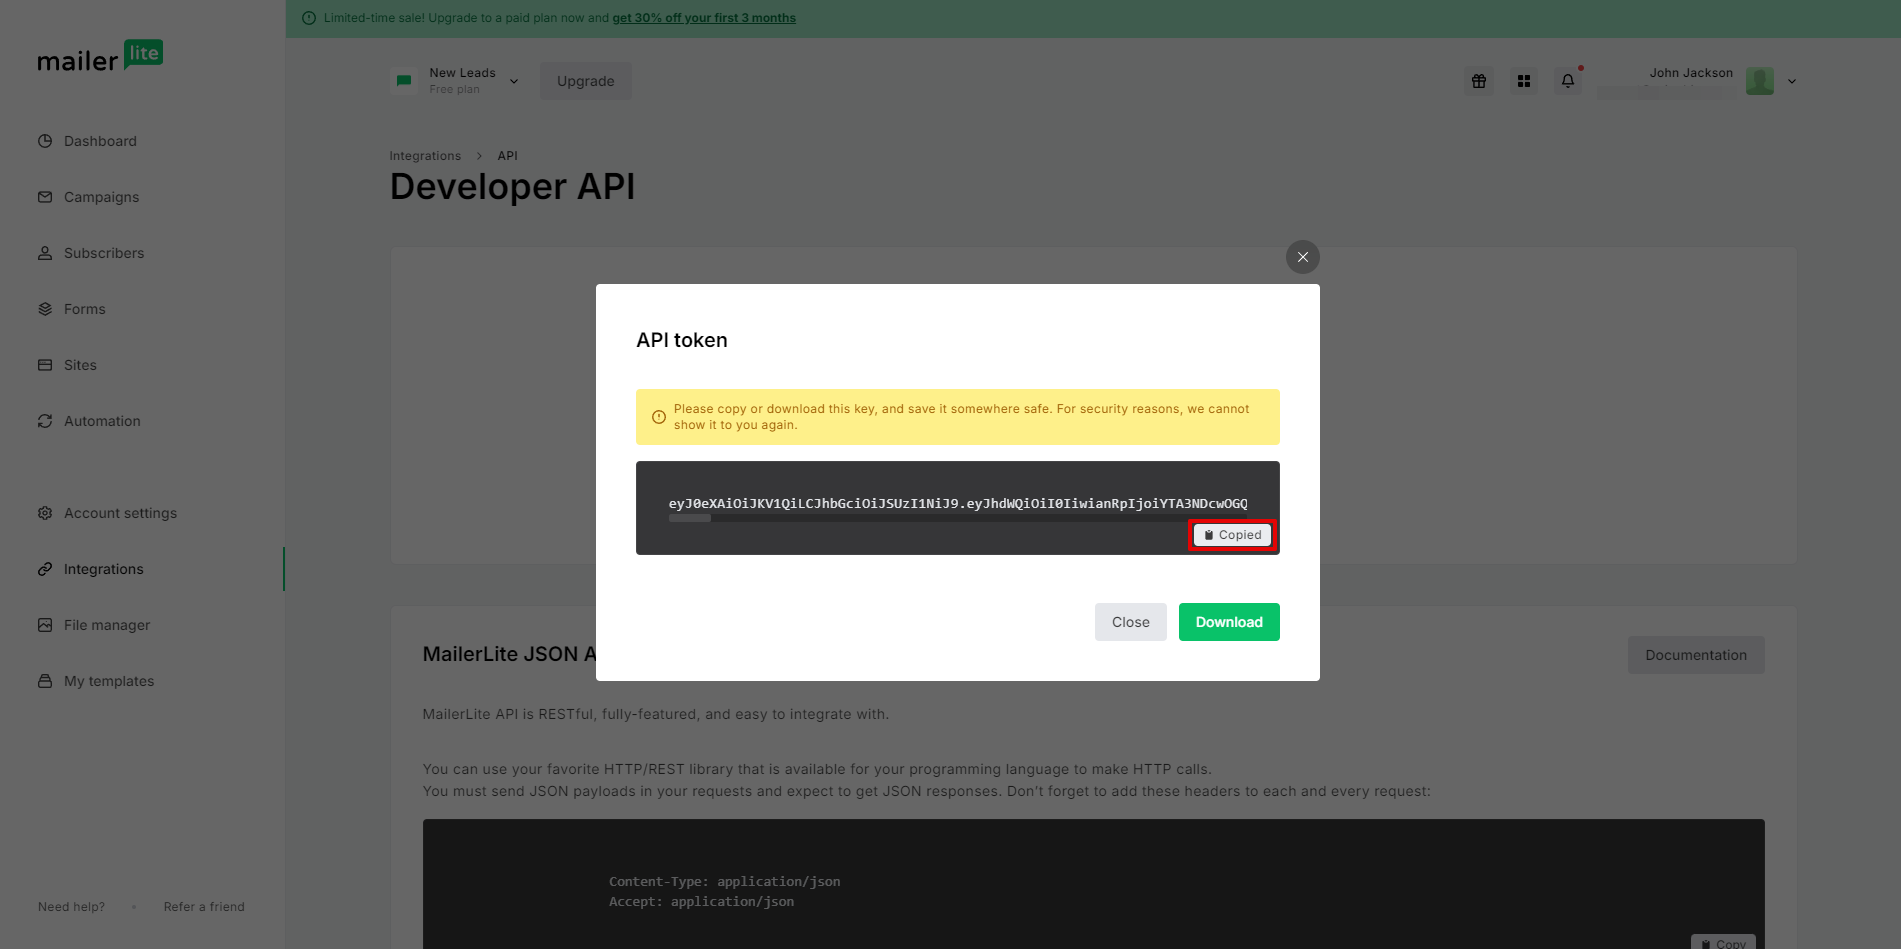
Task: Click the Dashboard pie chart icon
Action: coord(45,141)
